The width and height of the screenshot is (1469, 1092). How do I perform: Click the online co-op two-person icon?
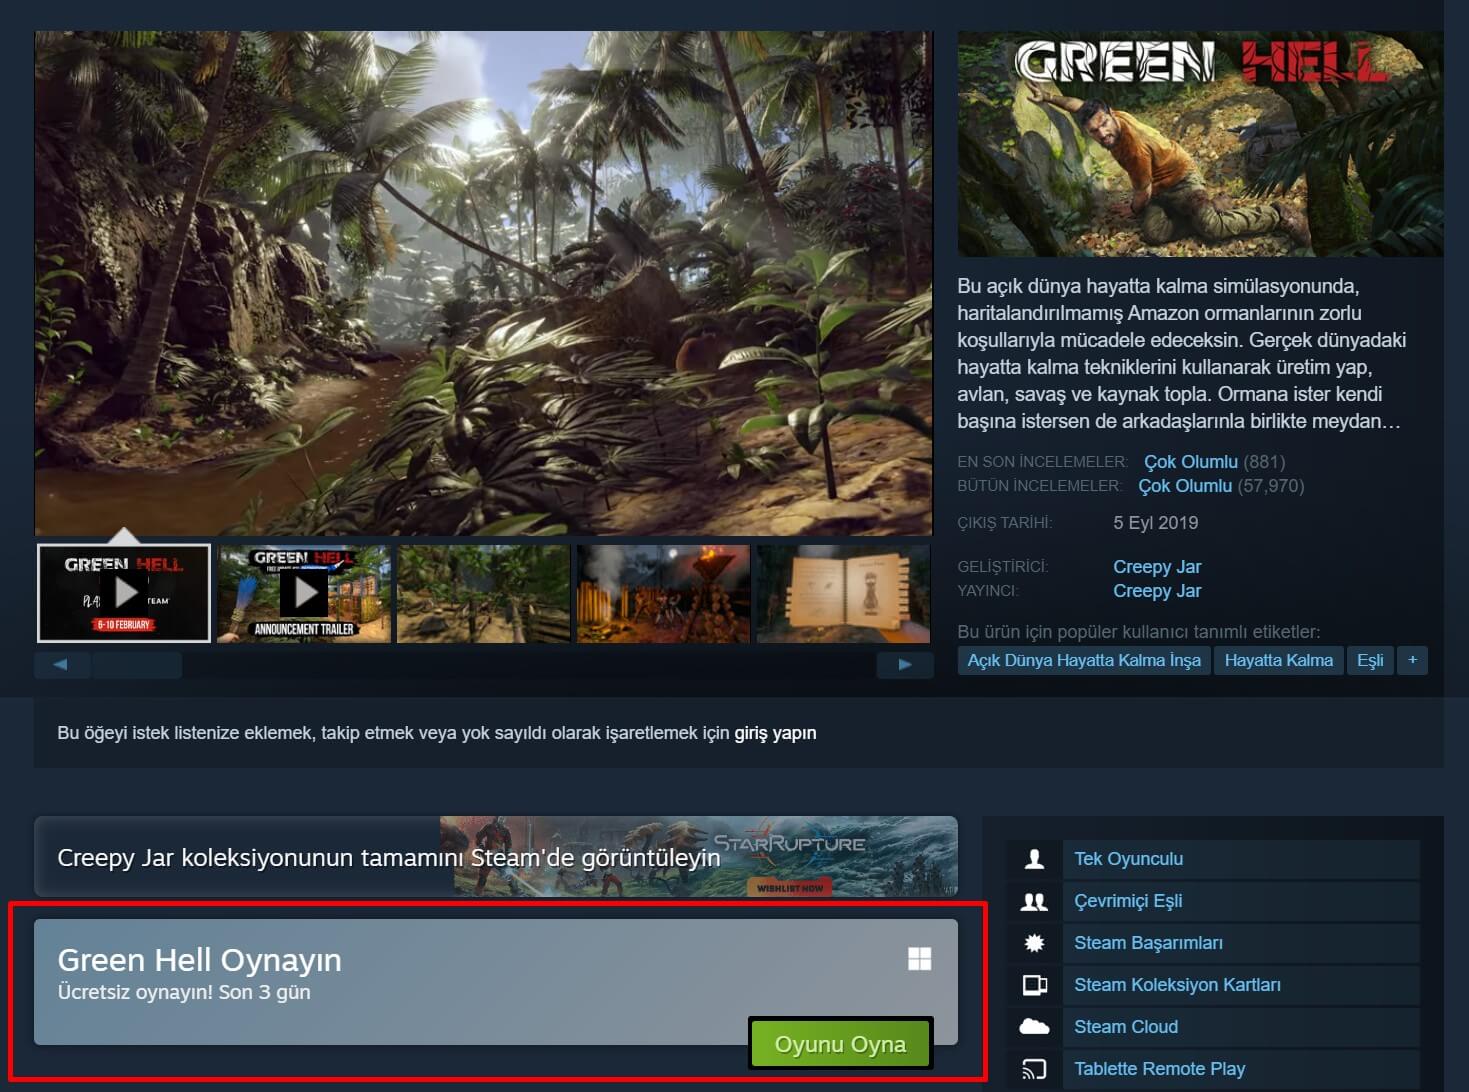pos(1034,901)
